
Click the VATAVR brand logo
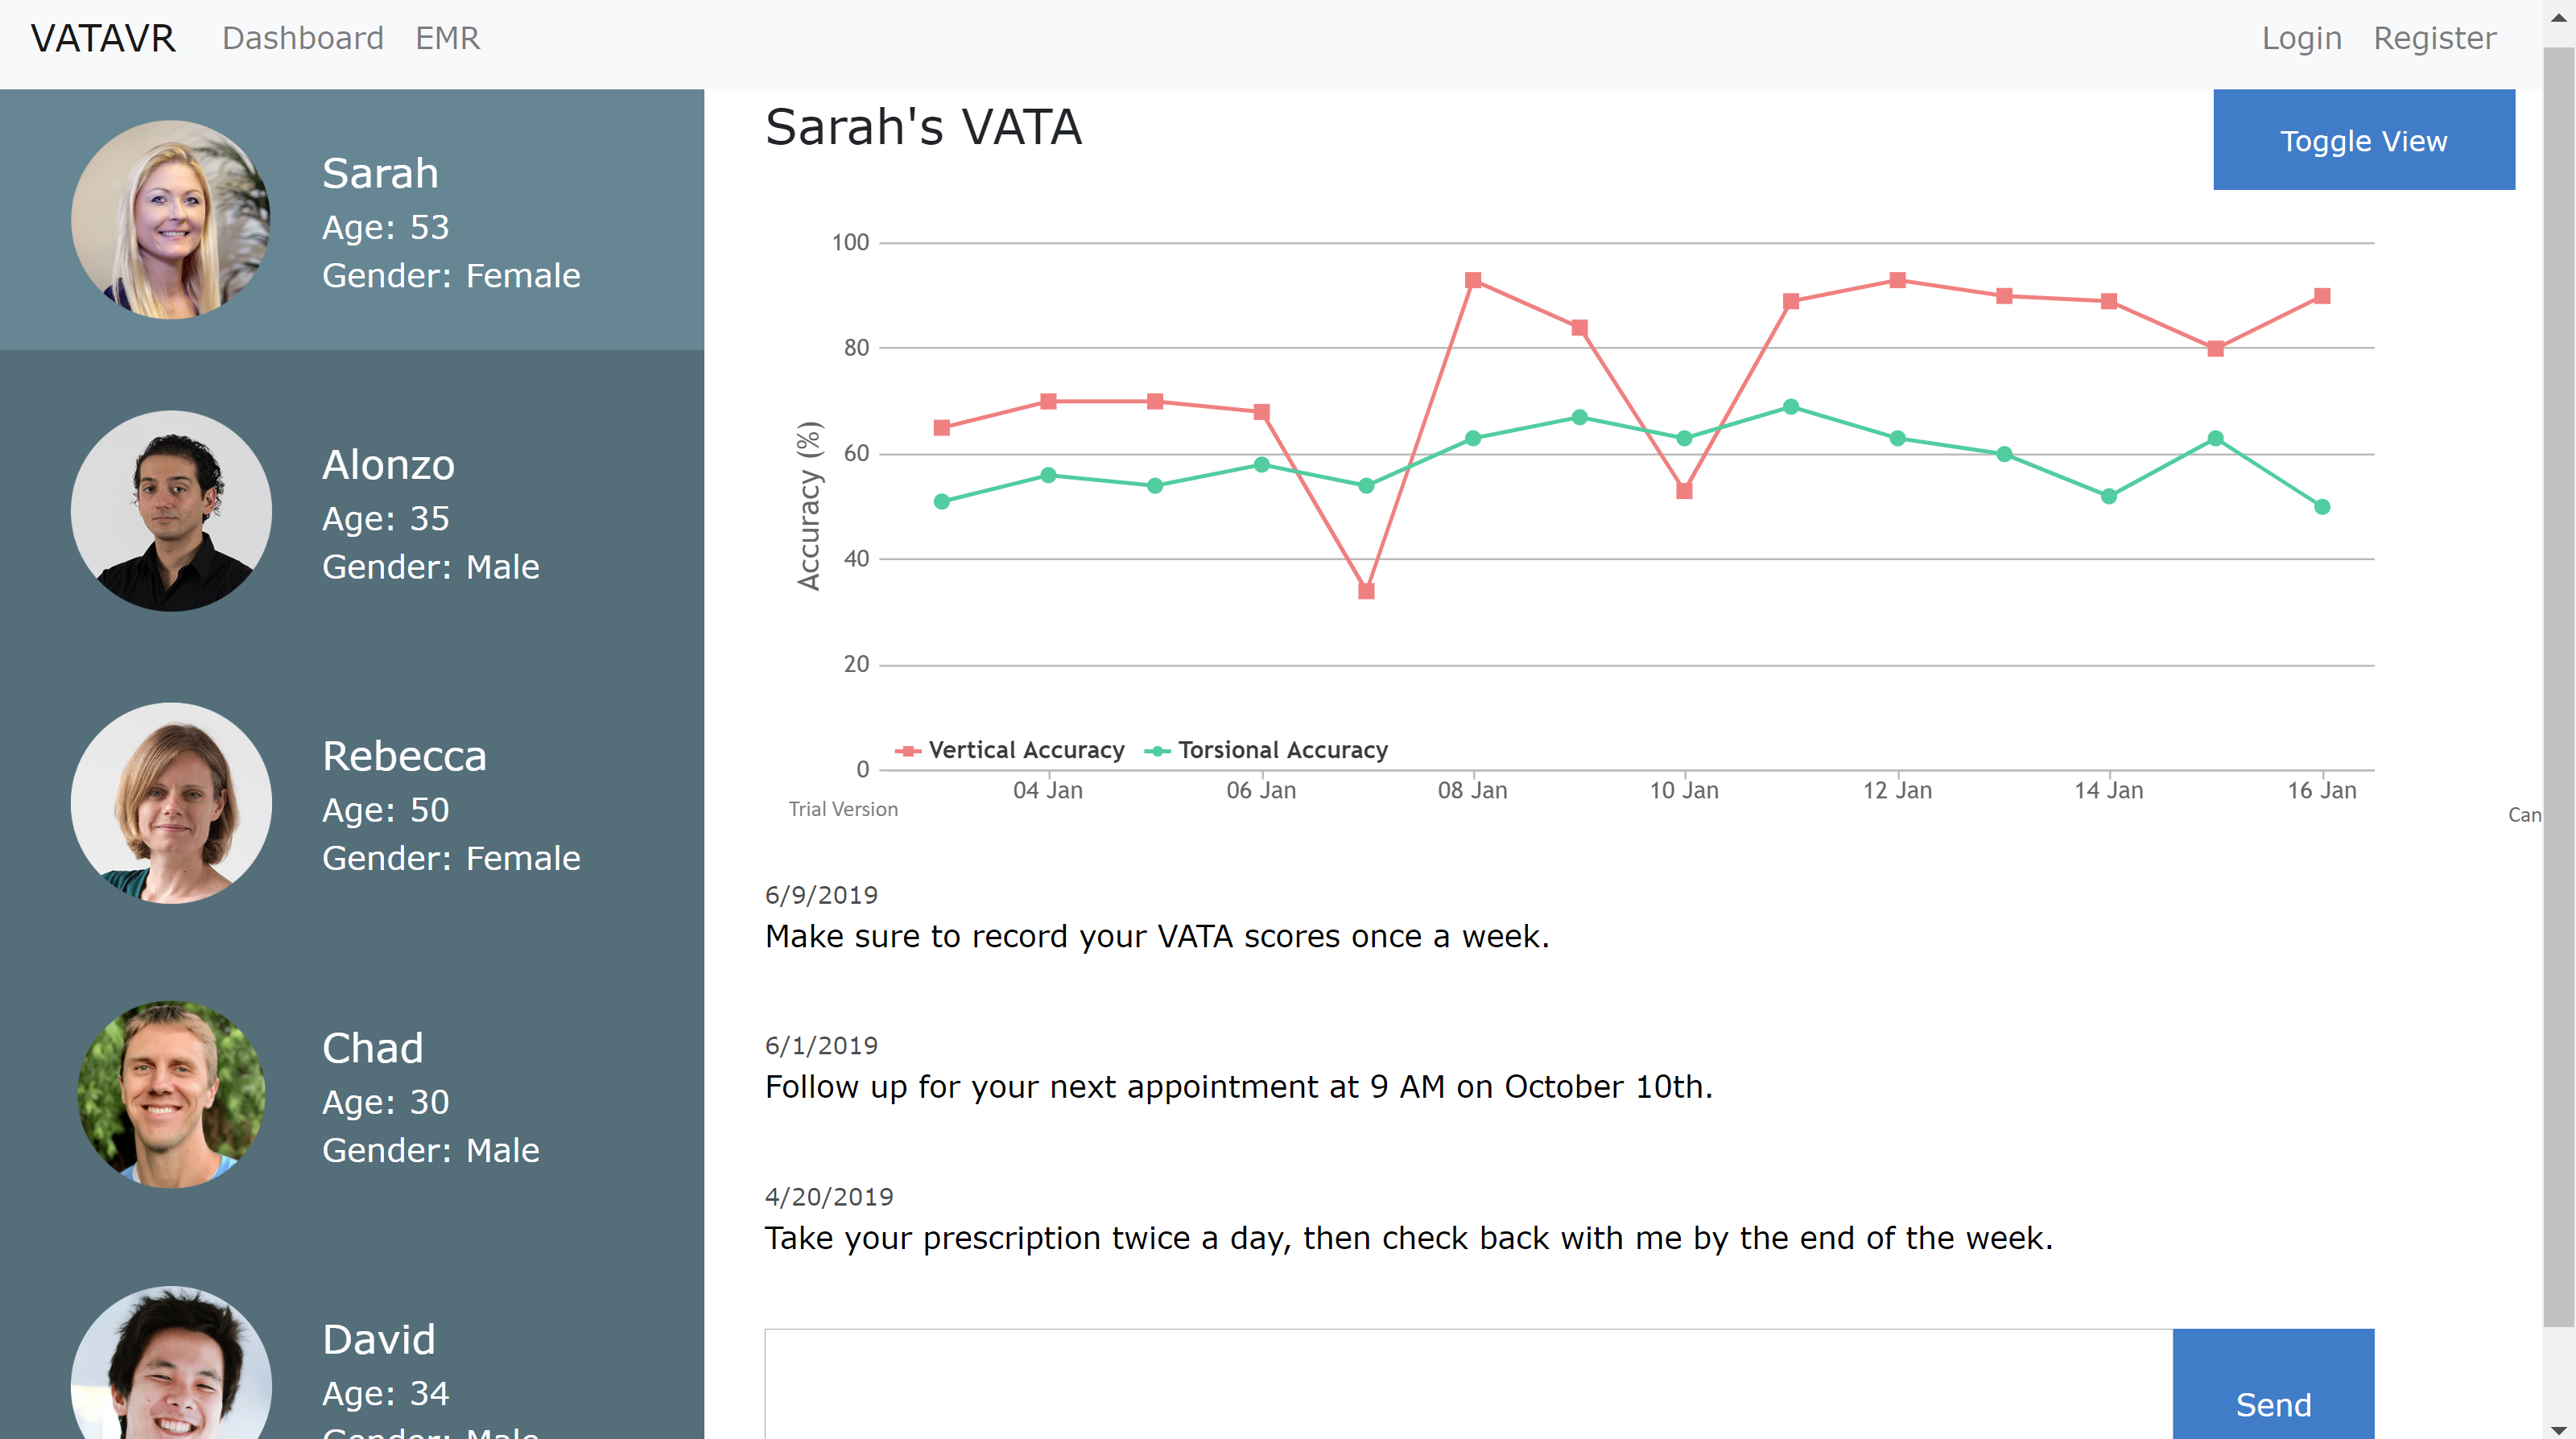(103, 38)
